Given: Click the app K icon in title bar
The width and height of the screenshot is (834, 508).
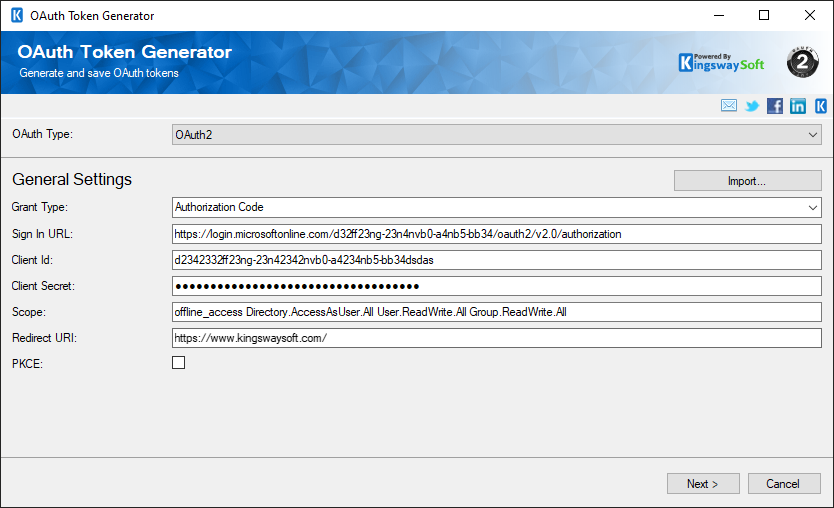Looking at the screenshot, I should coord(17,15).
